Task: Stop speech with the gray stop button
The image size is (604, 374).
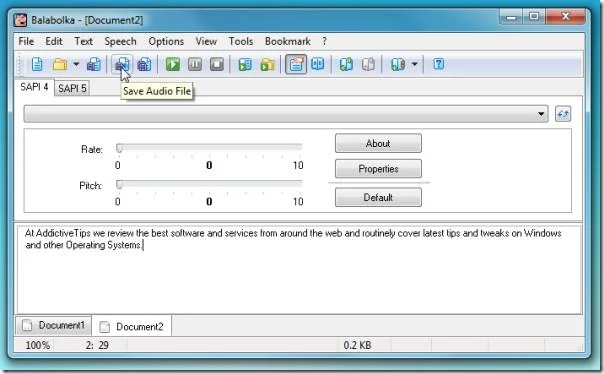Action: click(216, 64)
